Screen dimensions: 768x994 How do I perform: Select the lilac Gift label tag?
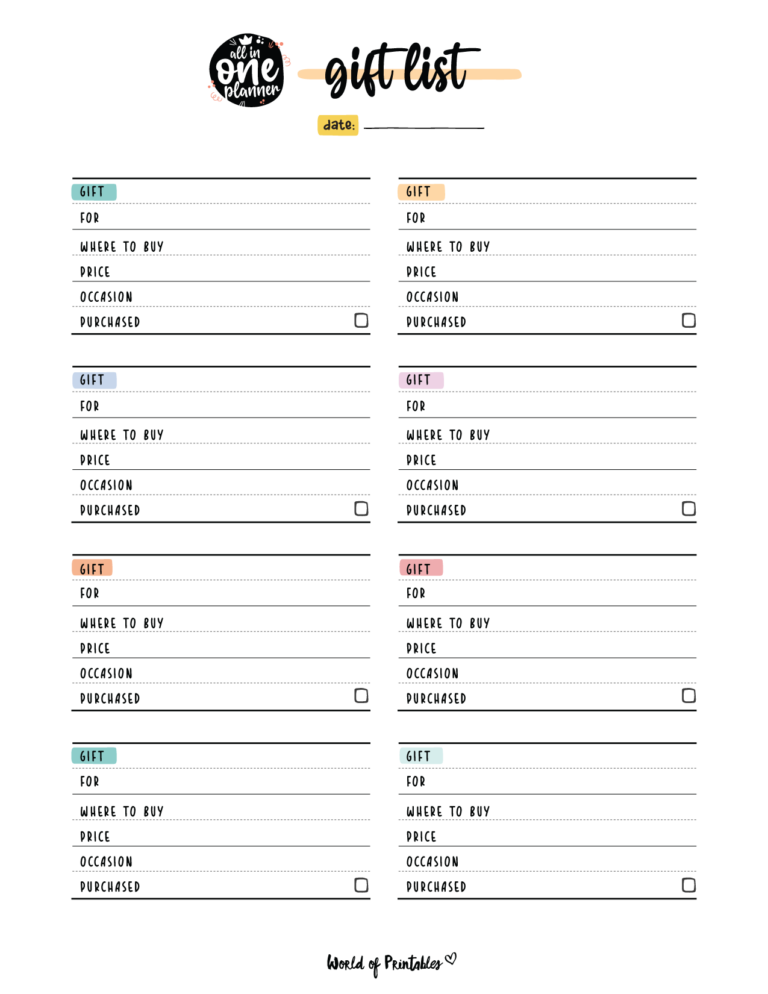pos(420,380)
